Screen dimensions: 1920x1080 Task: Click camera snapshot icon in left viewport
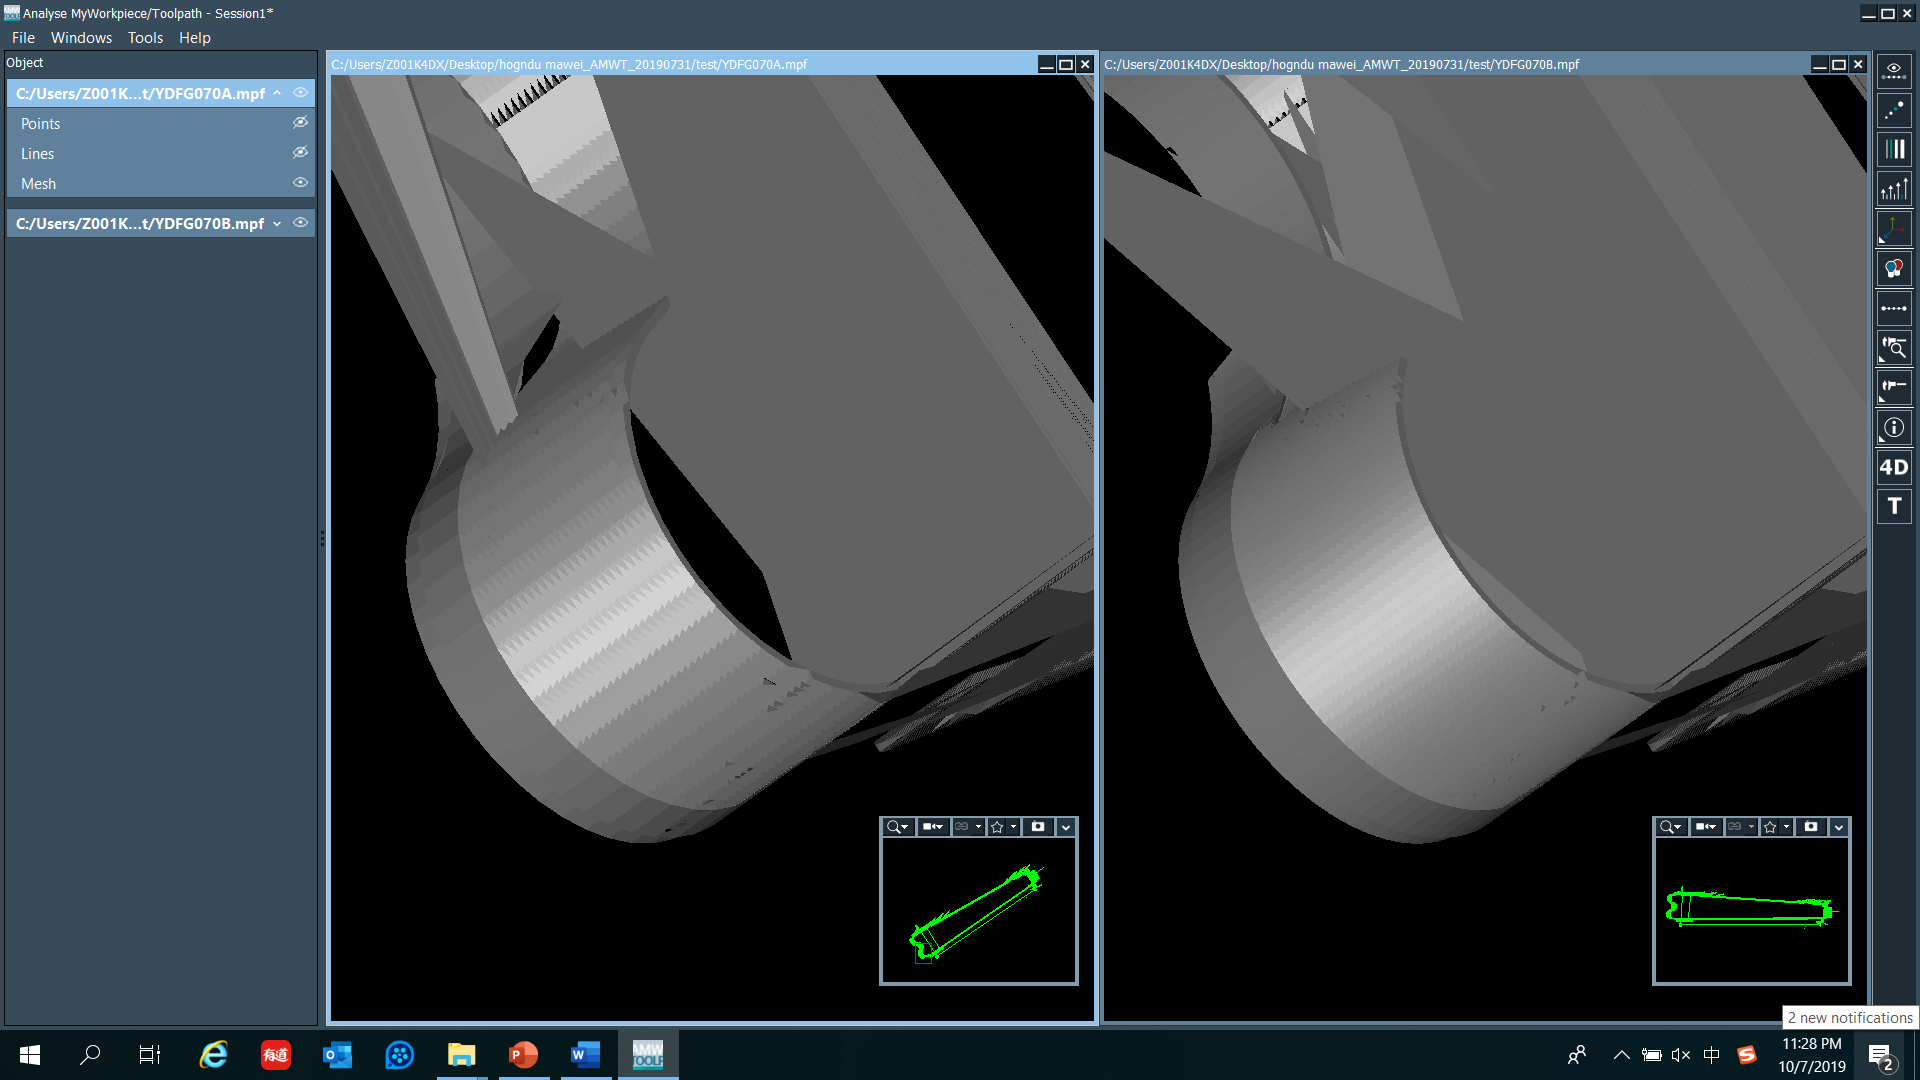pos(1038,827)
